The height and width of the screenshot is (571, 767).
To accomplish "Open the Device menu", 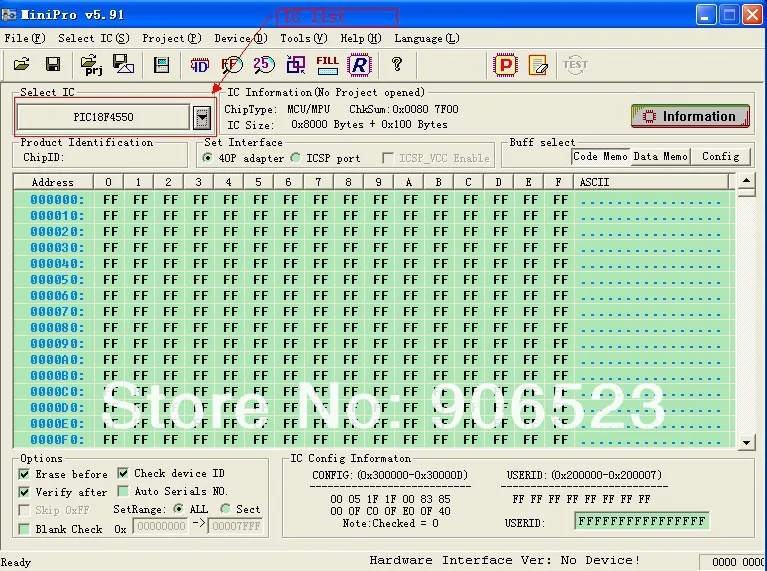I will (x=241, y=38).
